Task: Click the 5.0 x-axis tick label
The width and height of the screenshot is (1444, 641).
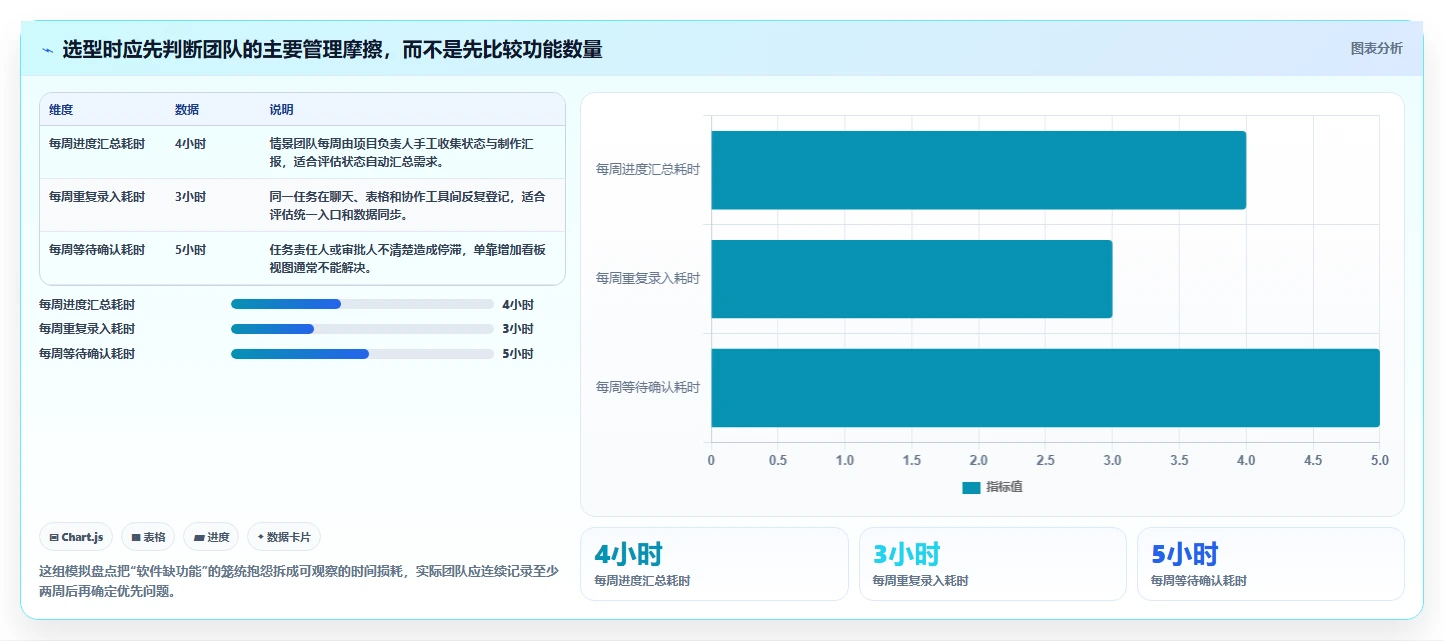Action: (x=1380, y=460)
